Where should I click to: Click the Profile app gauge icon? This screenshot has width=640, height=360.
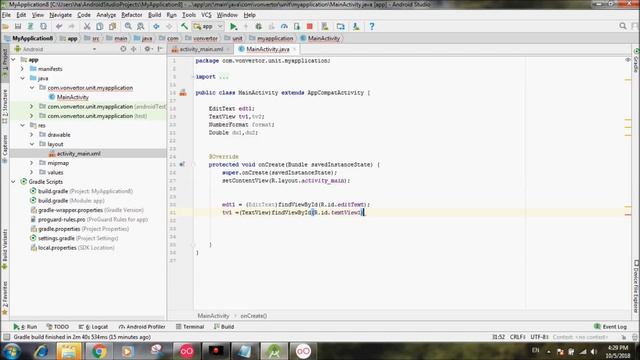pyautogui.click(x=284, y=27)
